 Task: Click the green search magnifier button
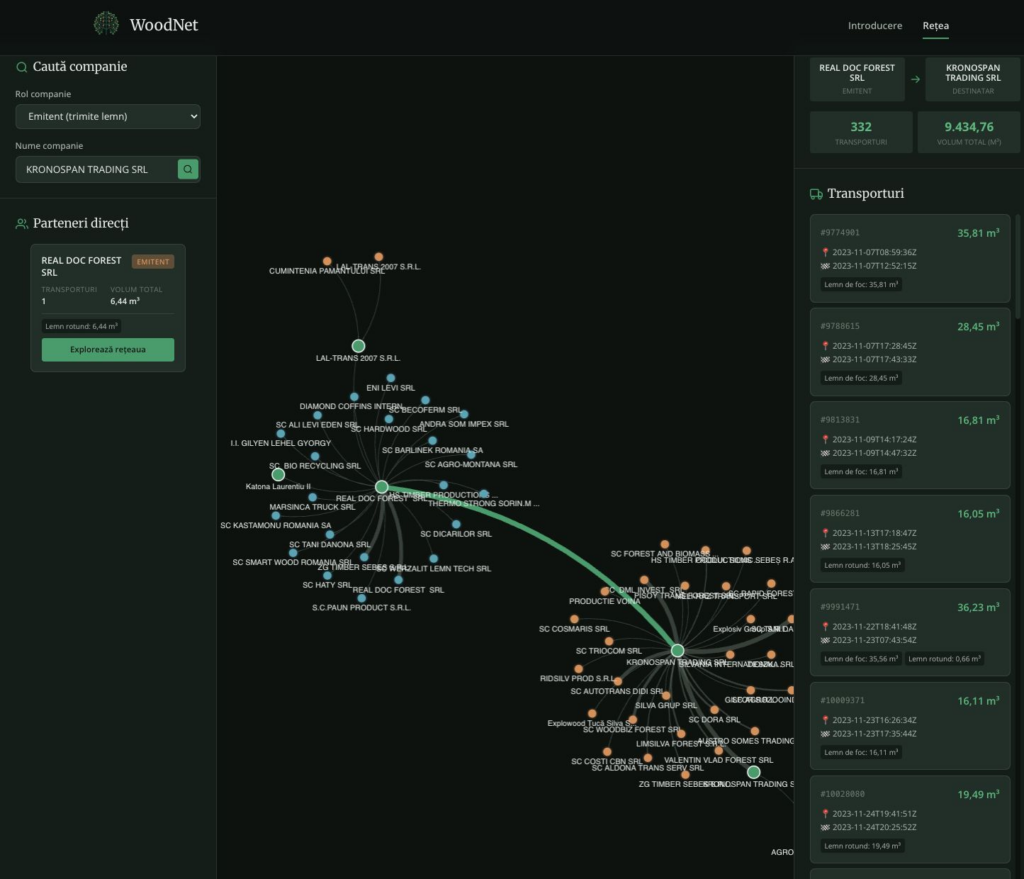tap(188, 169)
